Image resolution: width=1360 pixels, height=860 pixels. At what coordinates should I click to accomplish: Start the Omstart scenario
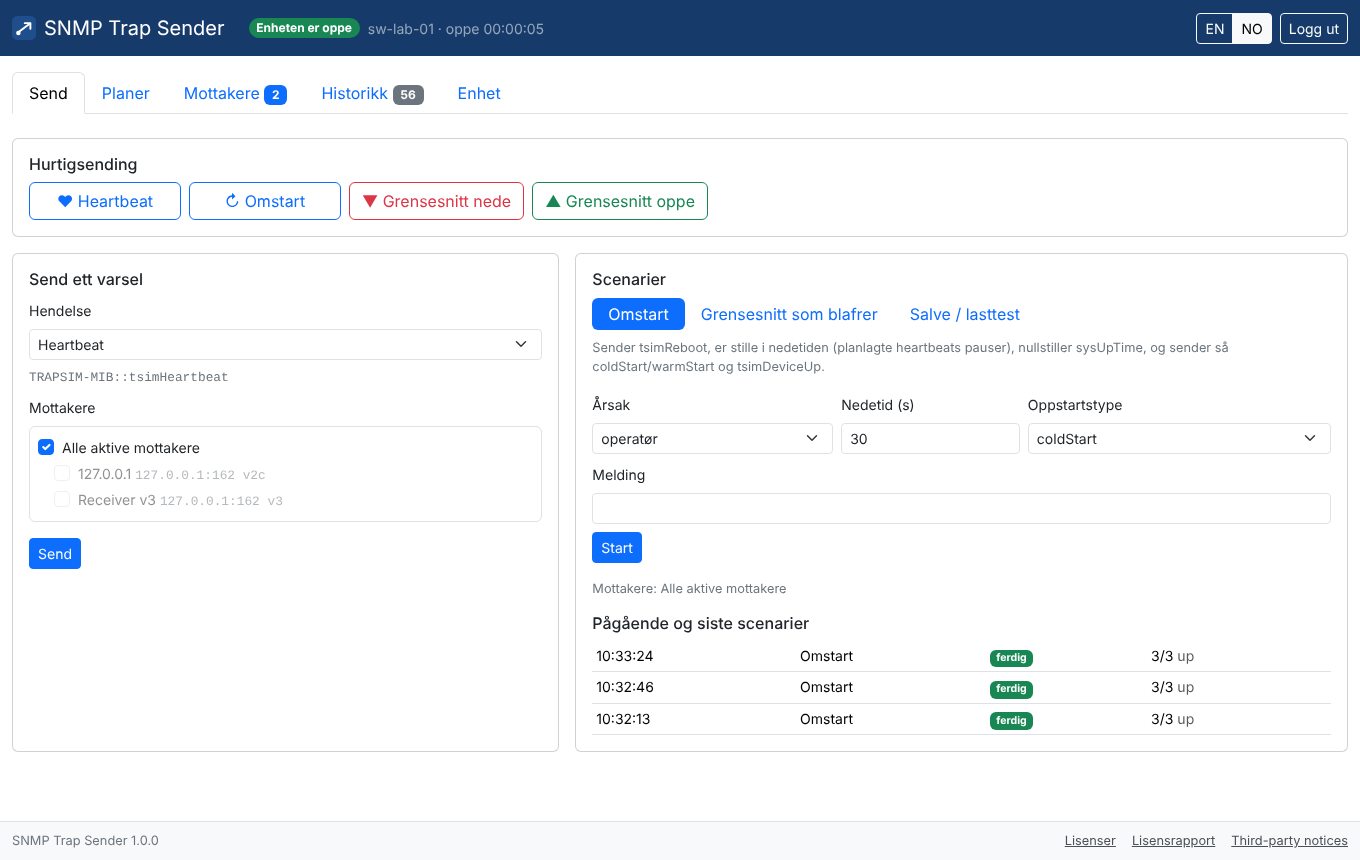point(617,548)
